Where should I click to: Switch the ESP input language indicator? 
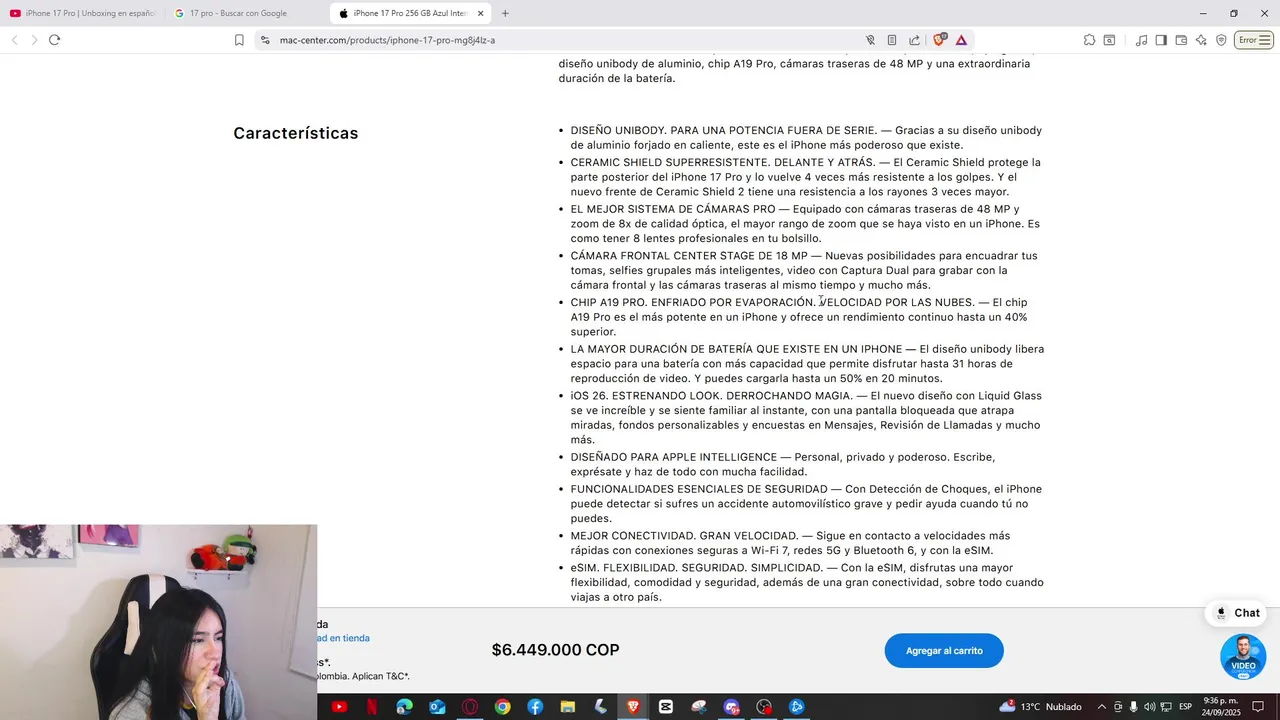pos(1185,707)
